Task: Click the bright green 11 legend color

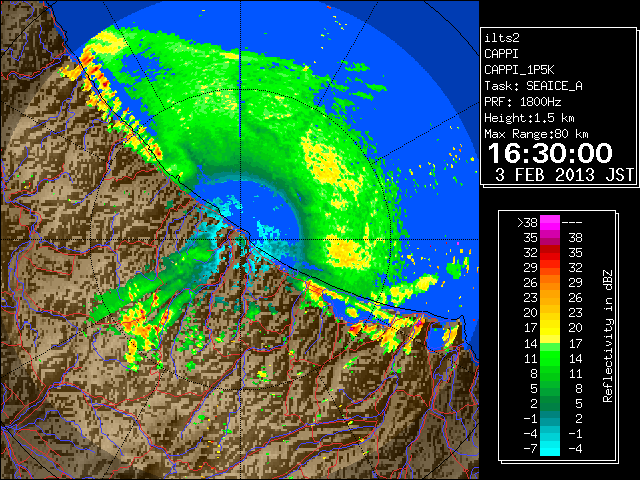Action: (x=550, y=358)
